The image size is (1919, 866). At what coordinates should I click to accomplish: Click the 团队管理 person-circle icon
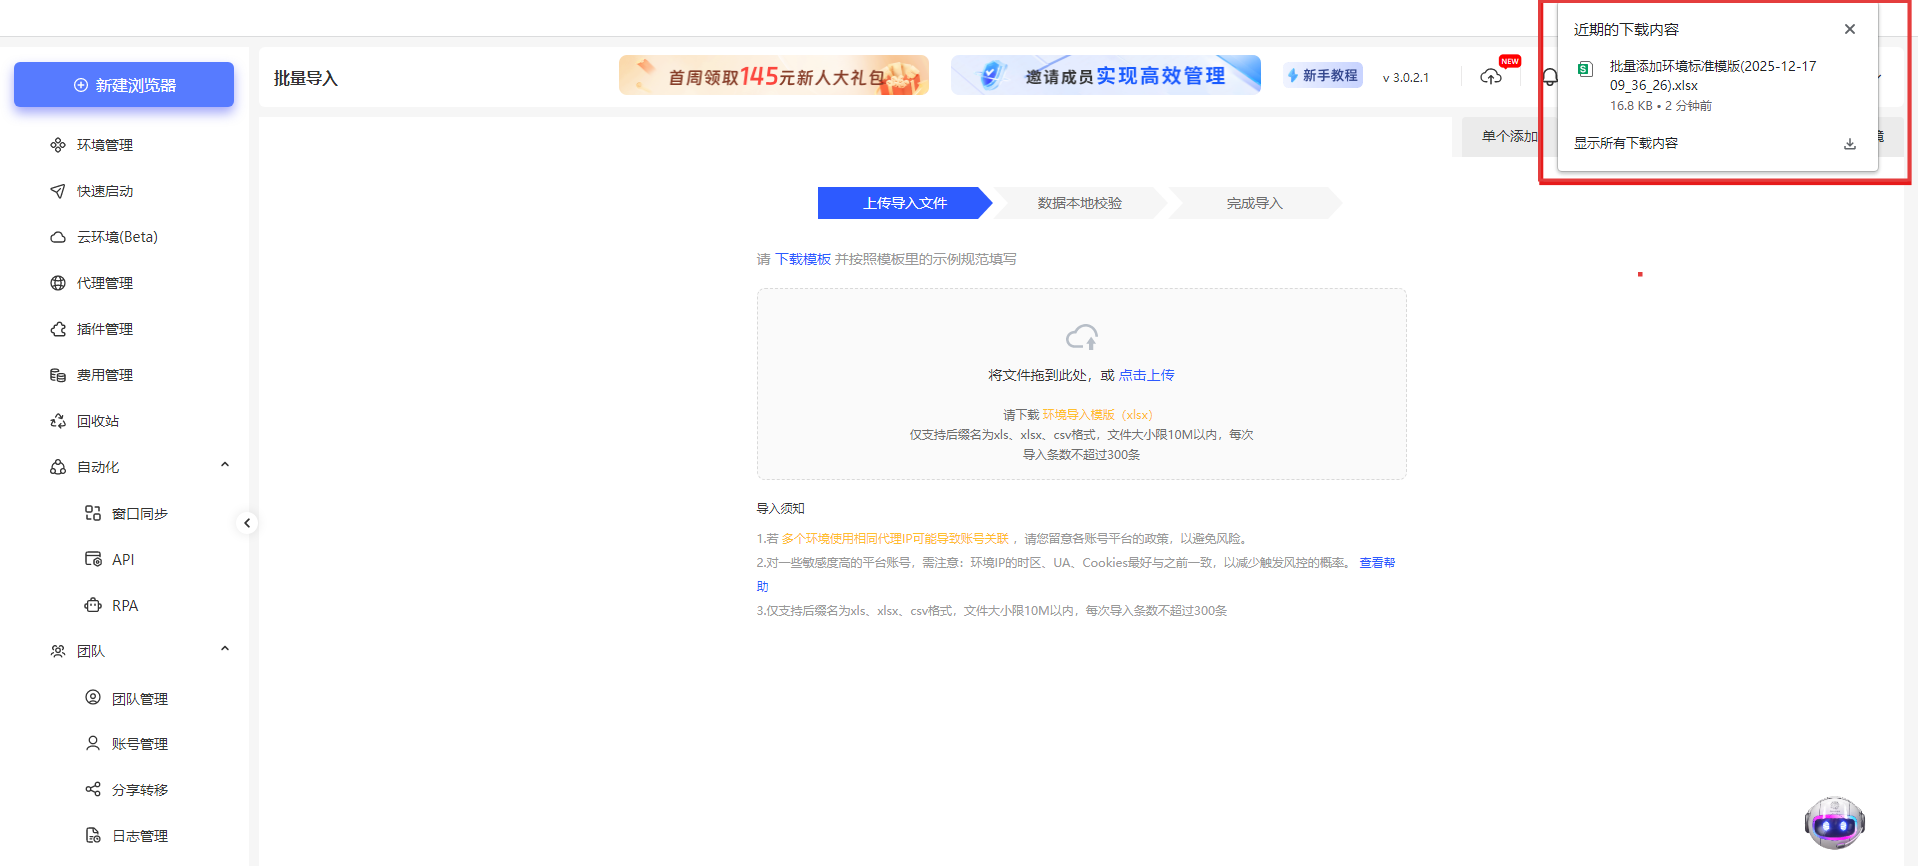coord(93,697)
